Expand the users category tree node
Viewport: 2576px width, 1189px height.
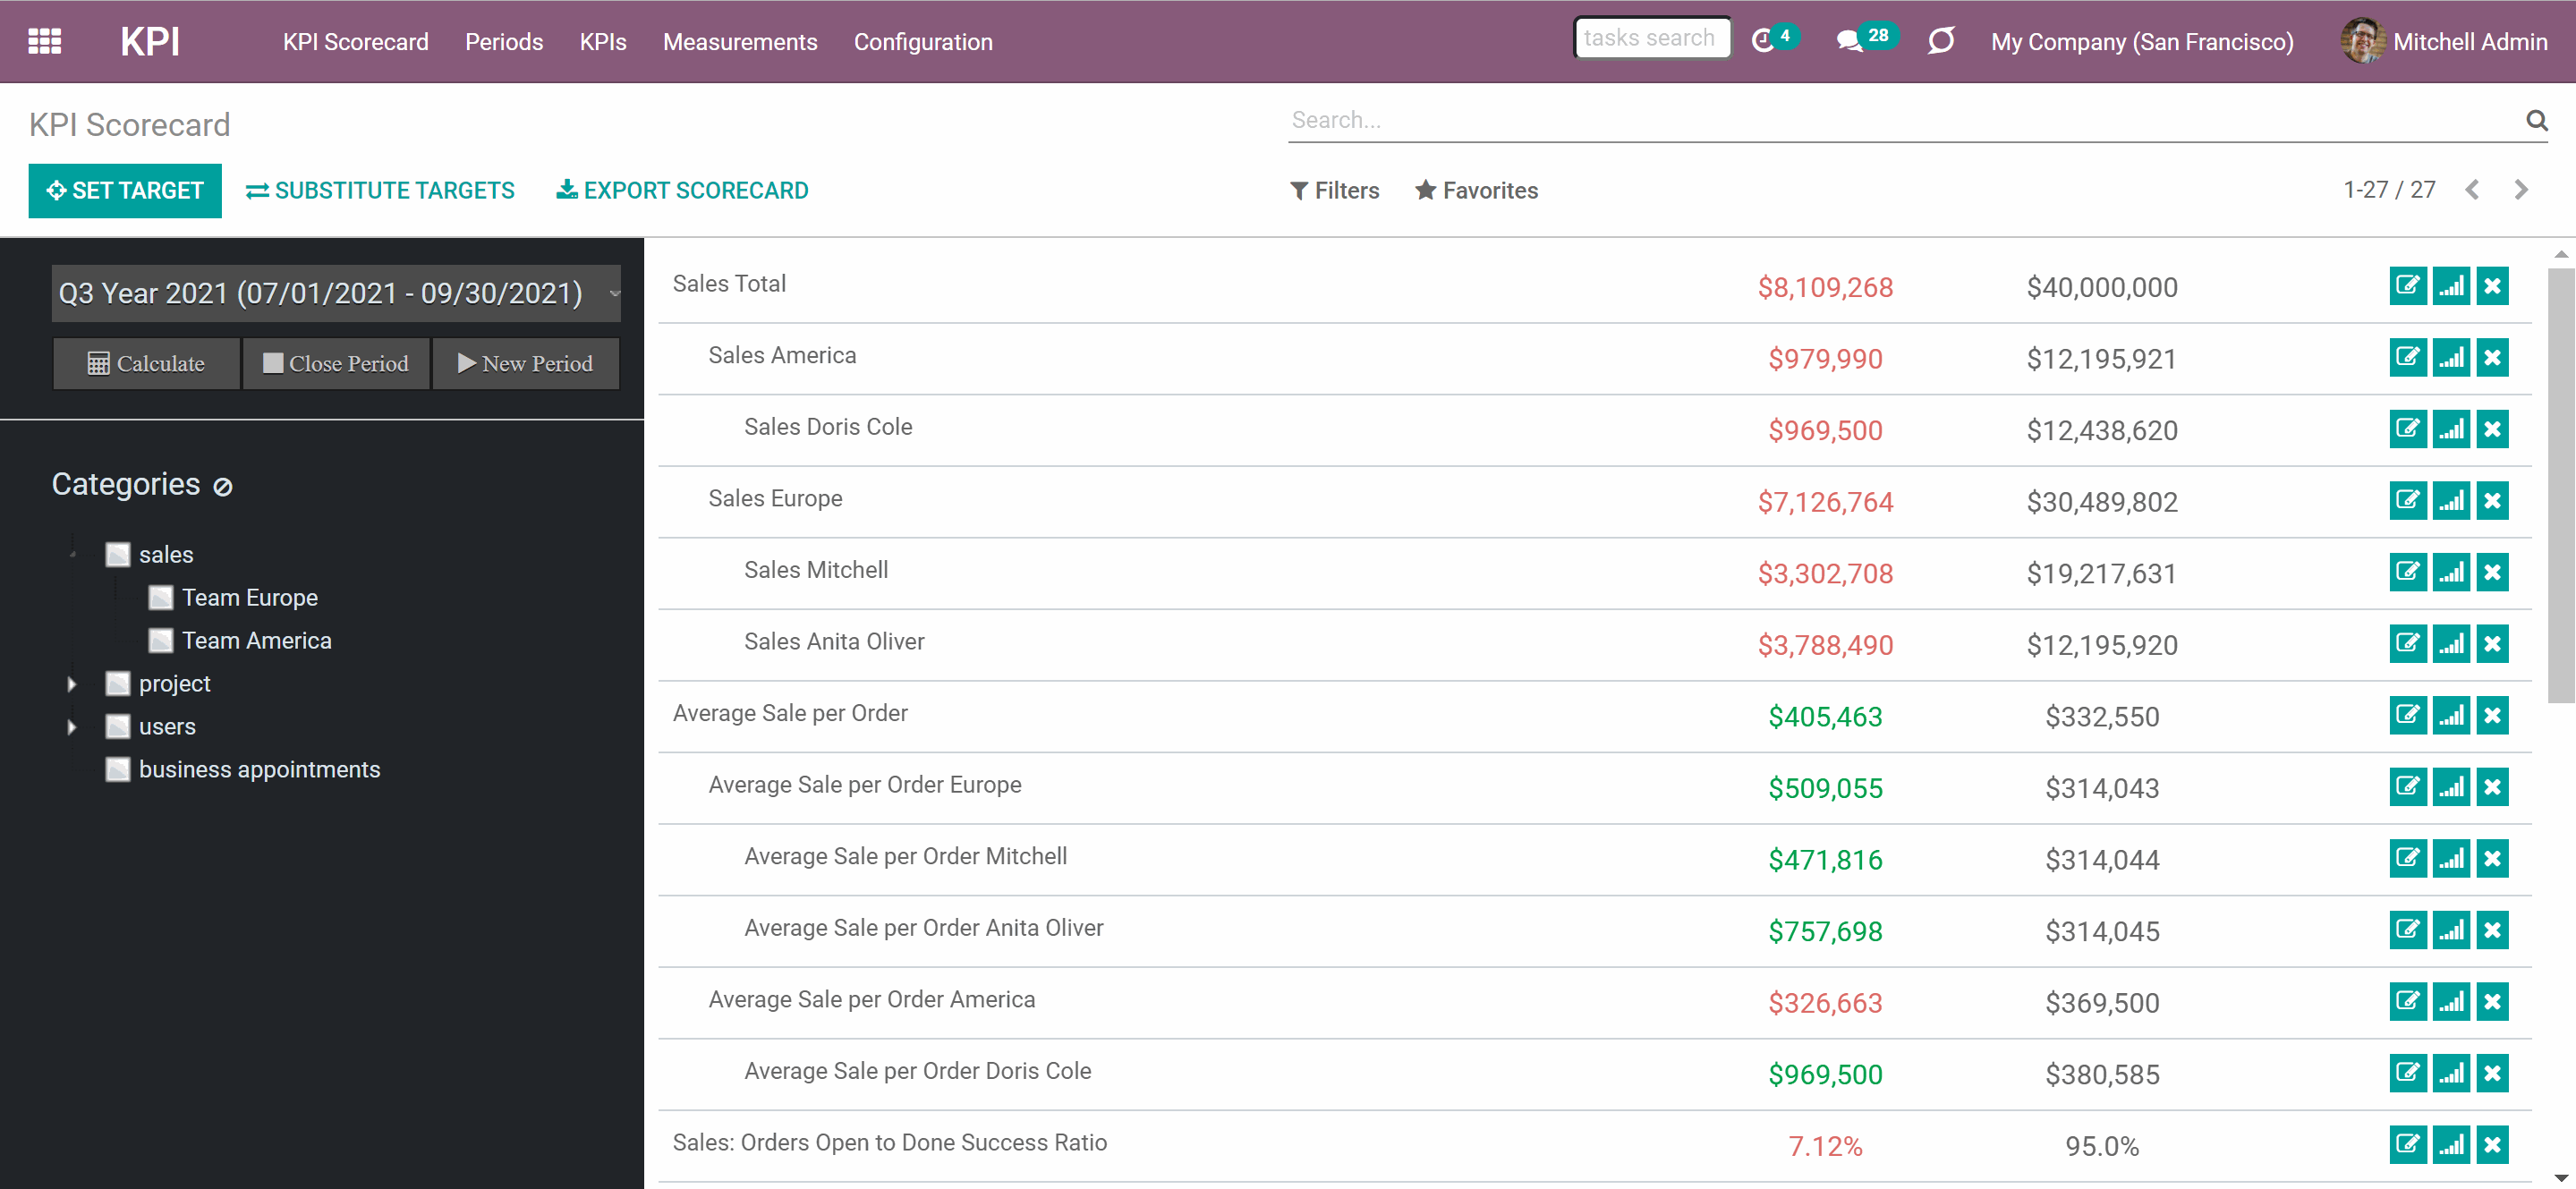(72, 727)
